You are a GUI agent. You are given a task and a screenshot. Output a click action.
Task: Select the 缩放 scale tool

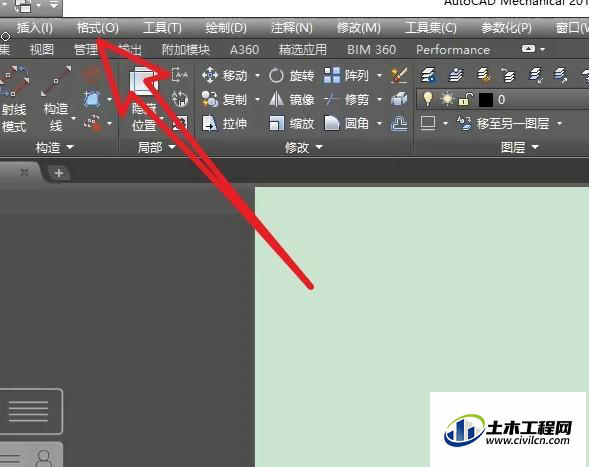[292, 123]
